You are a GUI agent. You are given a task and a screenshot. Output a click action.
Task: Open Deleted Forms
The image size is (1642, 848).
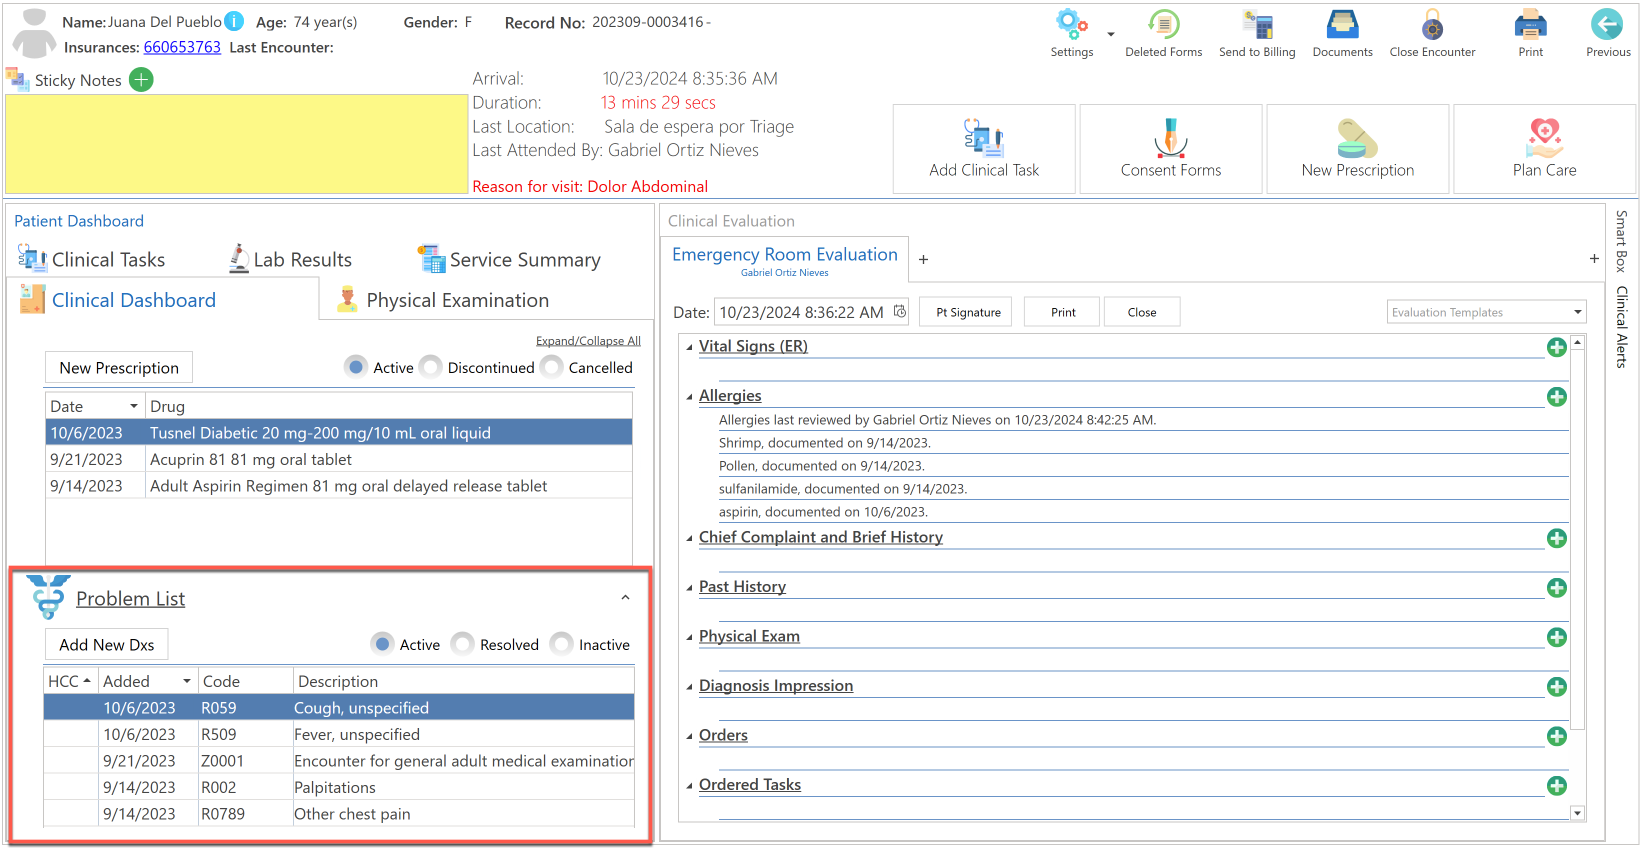pyautogui.click(x=1163, y=24)
